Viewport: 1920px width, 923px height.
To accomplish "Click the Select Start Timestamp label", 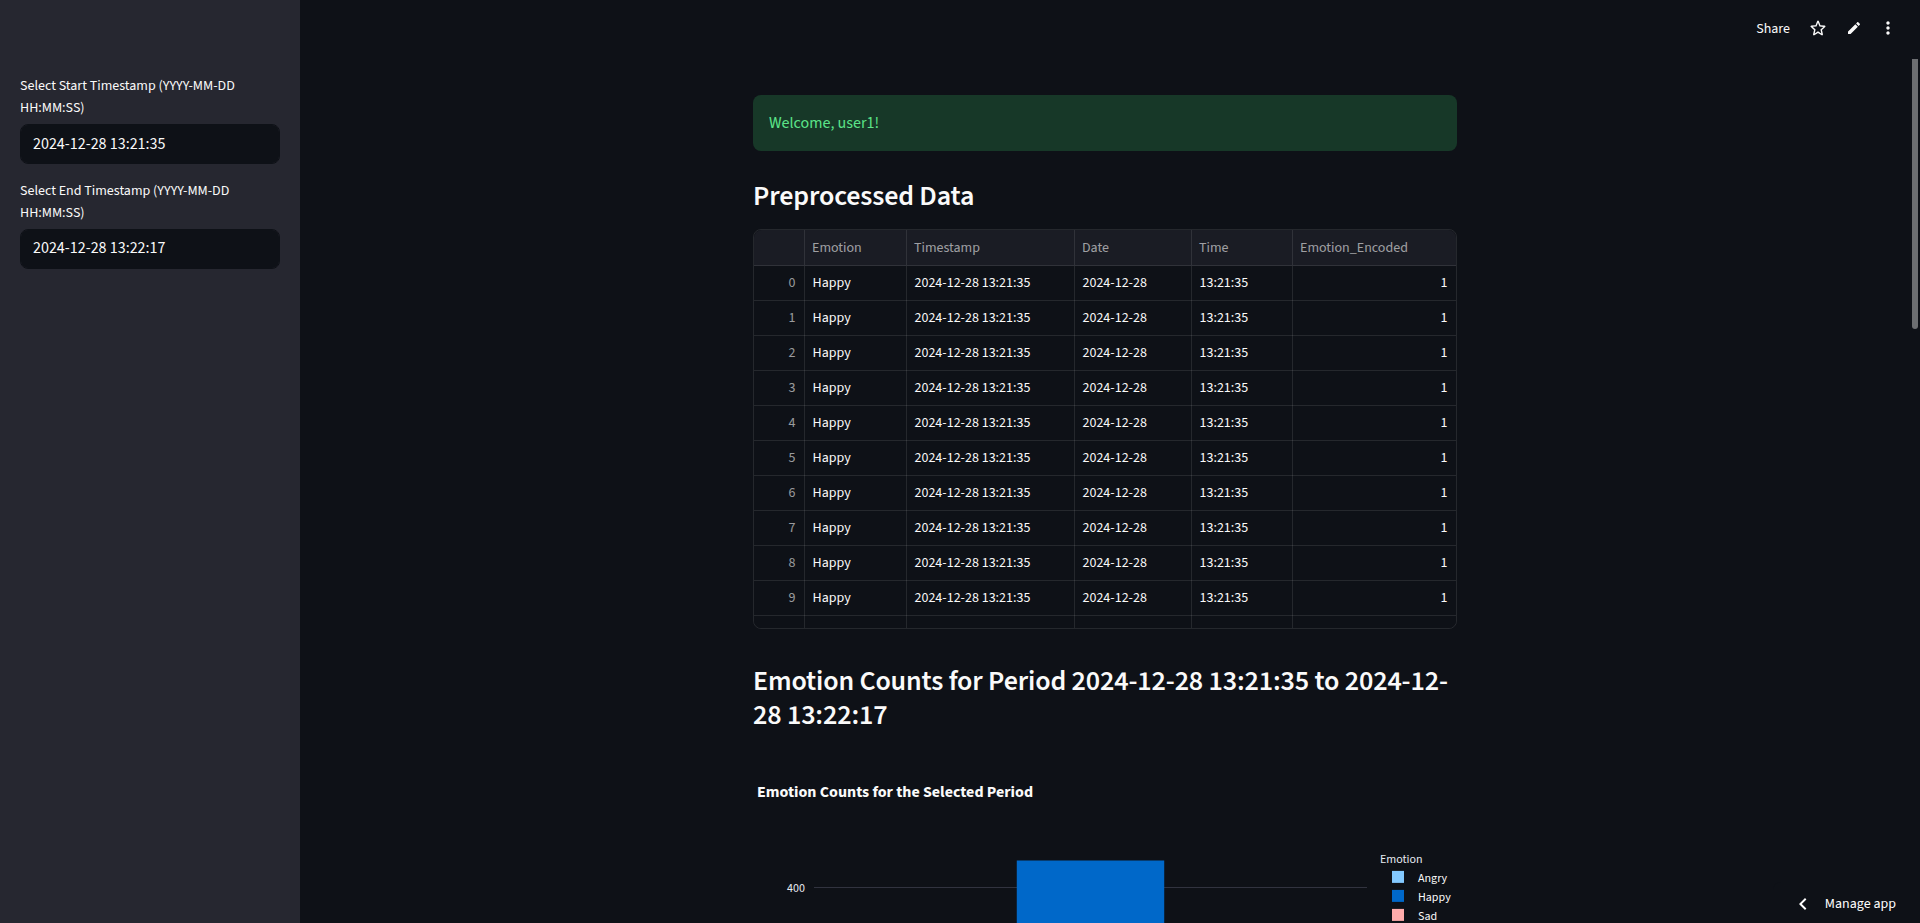I will [127, 96].
